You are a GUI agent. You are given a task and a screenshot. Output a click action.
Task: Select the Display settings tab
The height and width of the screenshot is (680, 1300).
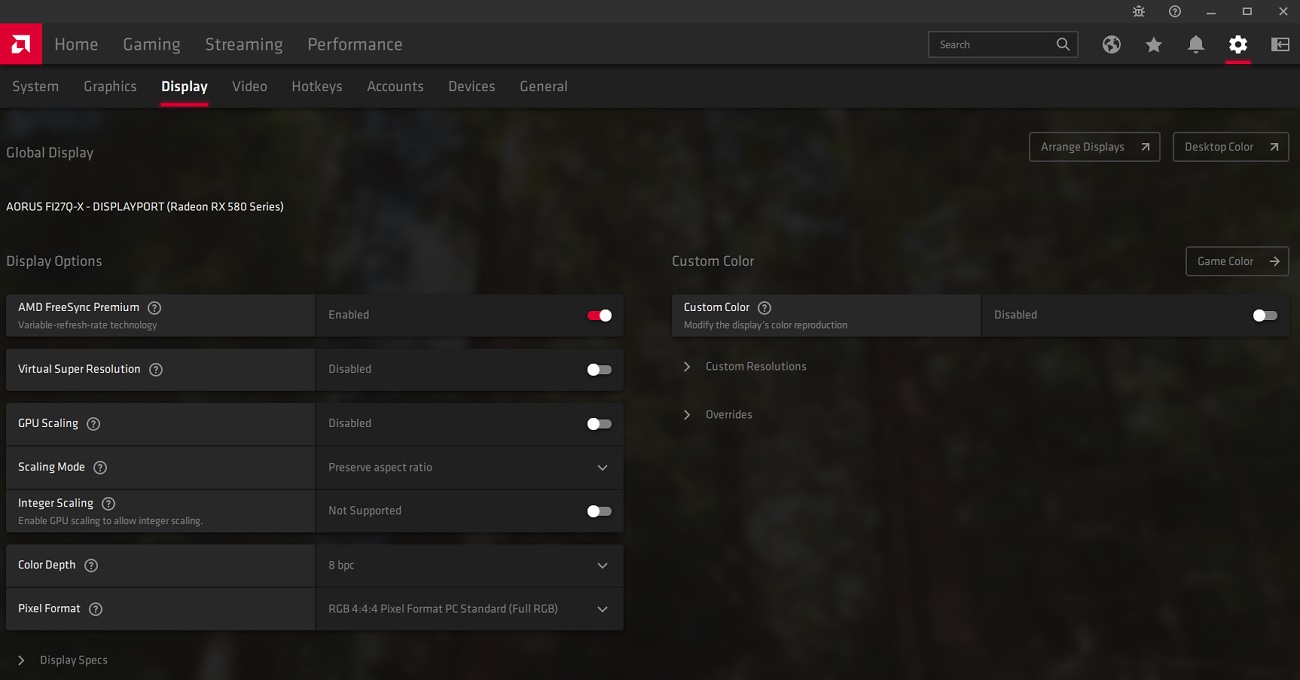pos(185,87)
